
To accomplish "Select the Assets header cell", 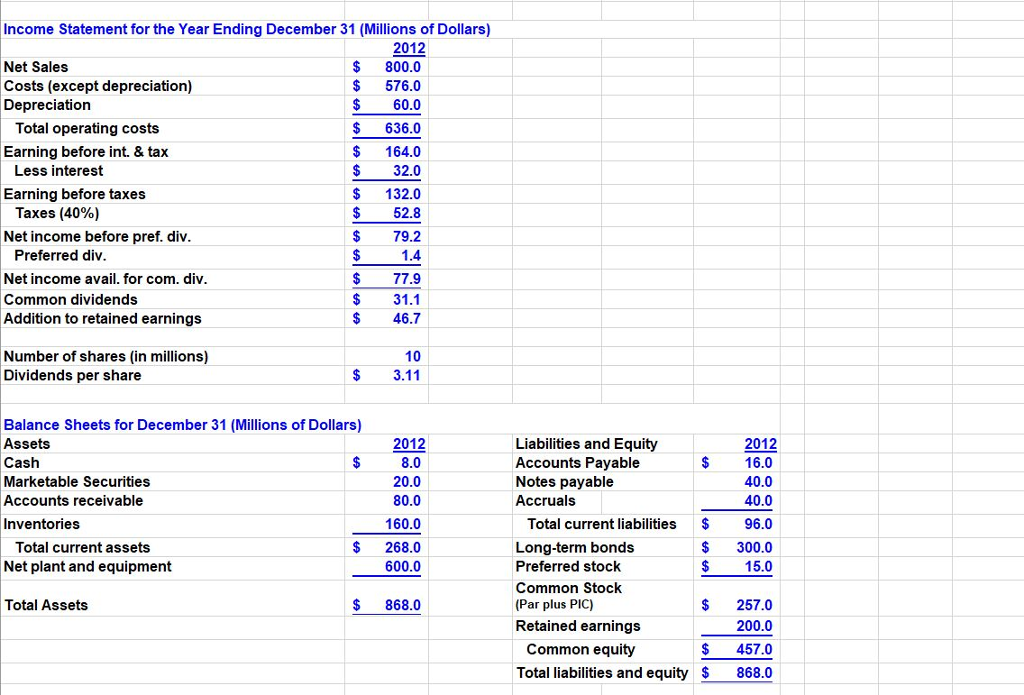I will [x=27, y=444].
